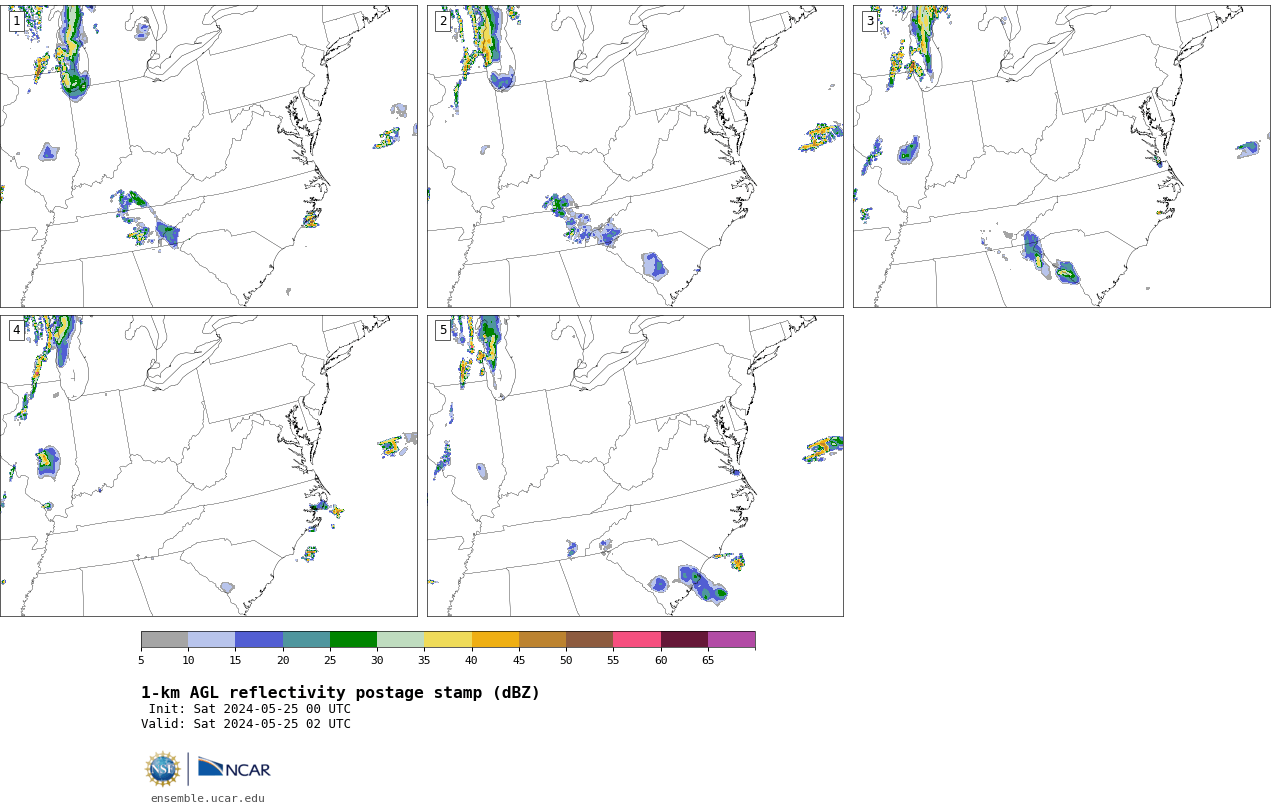
Task: Open ensemble member 3 map panel
Action: coord(1061,156)
